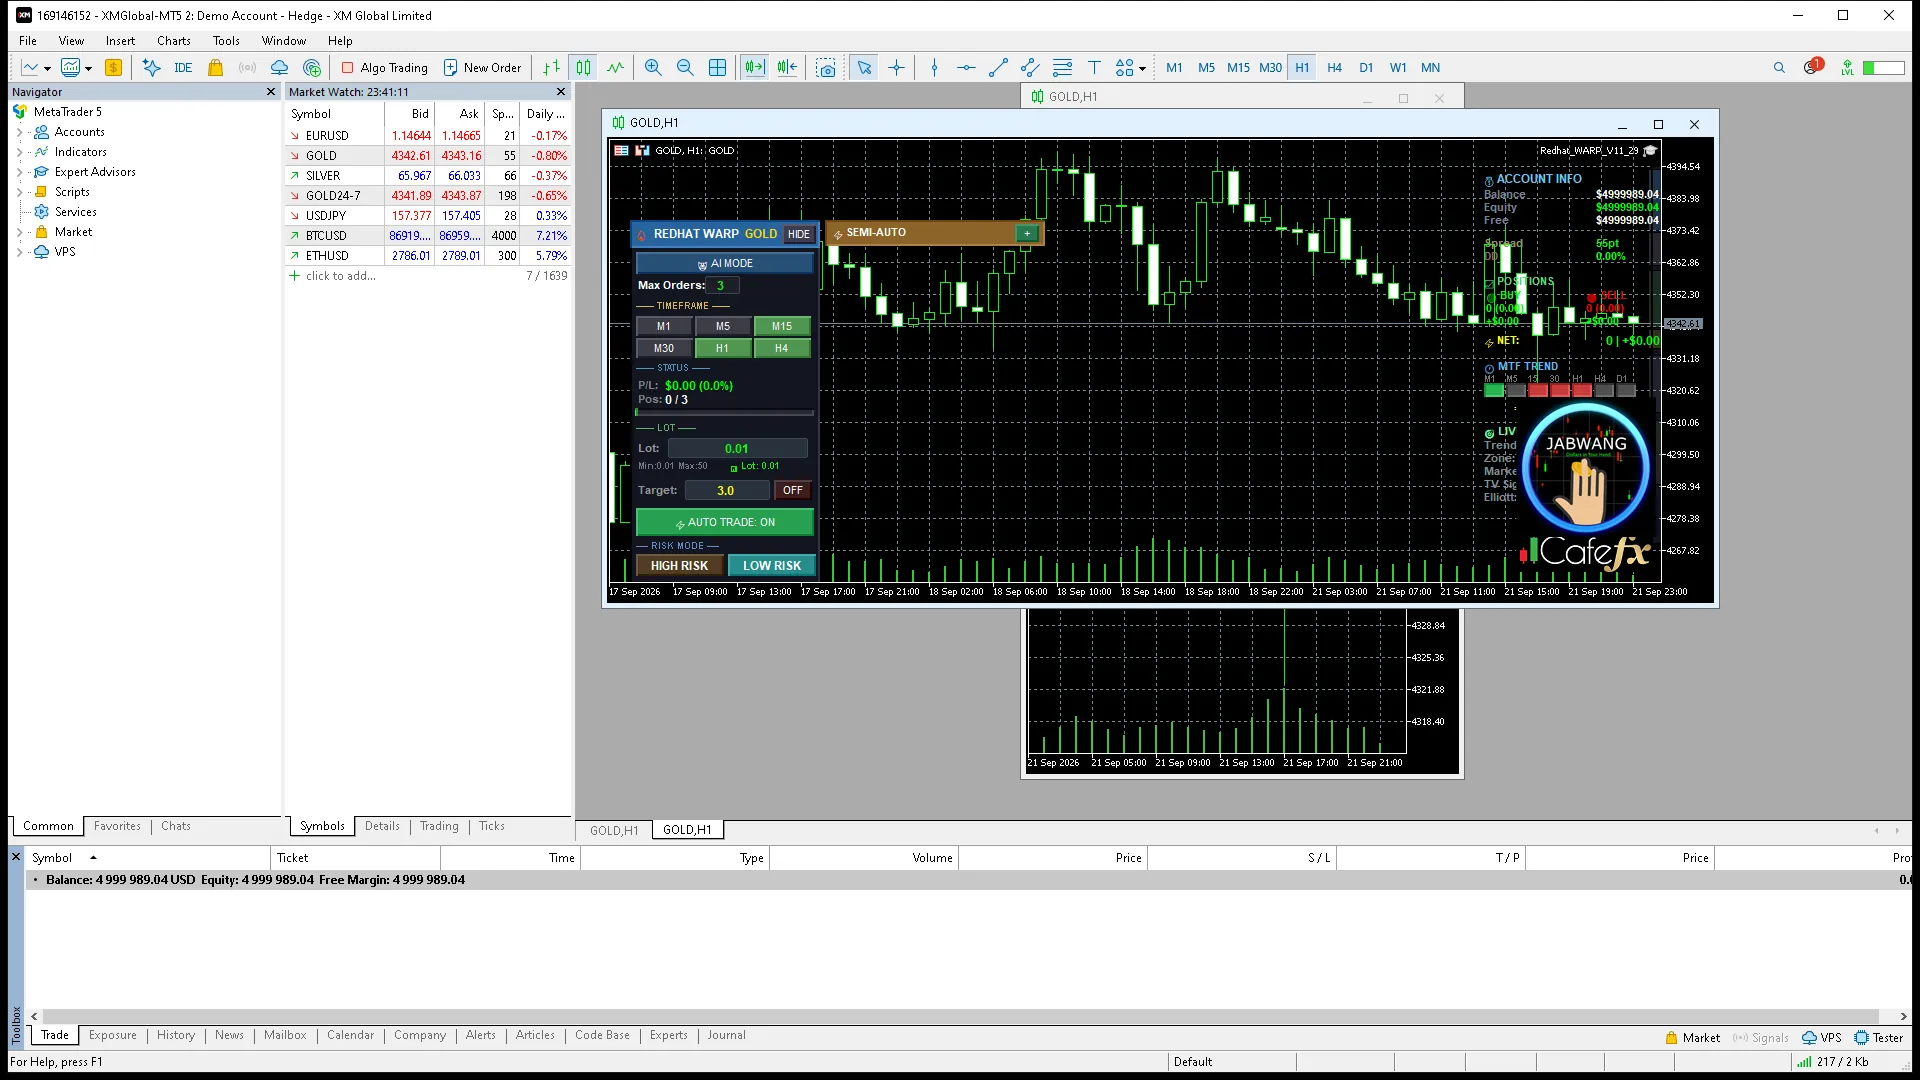Switch chart to line chart style
This screenshot has width=1920, height=1080.
[615, 68]
